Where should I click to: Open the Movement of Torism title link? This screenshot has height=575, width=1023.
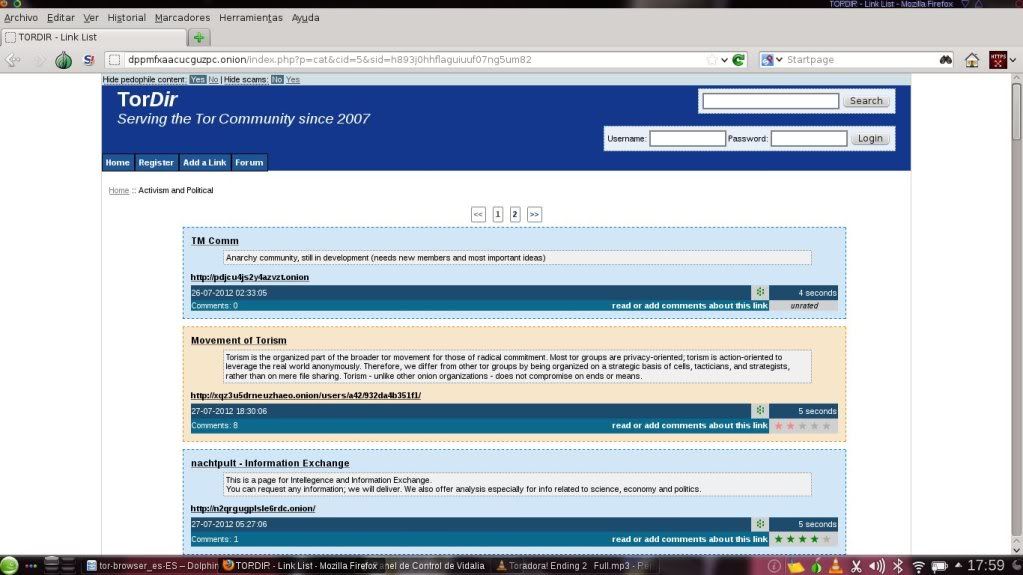tap(239, 341)
